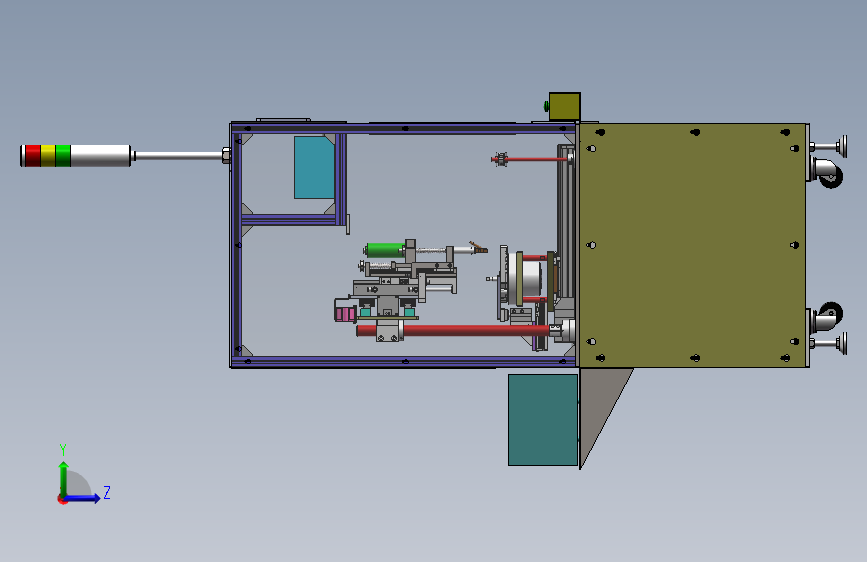The image size is (867, 562).
Task: Pick the green cylinder on the central mechanism
Action: (385, 251)
